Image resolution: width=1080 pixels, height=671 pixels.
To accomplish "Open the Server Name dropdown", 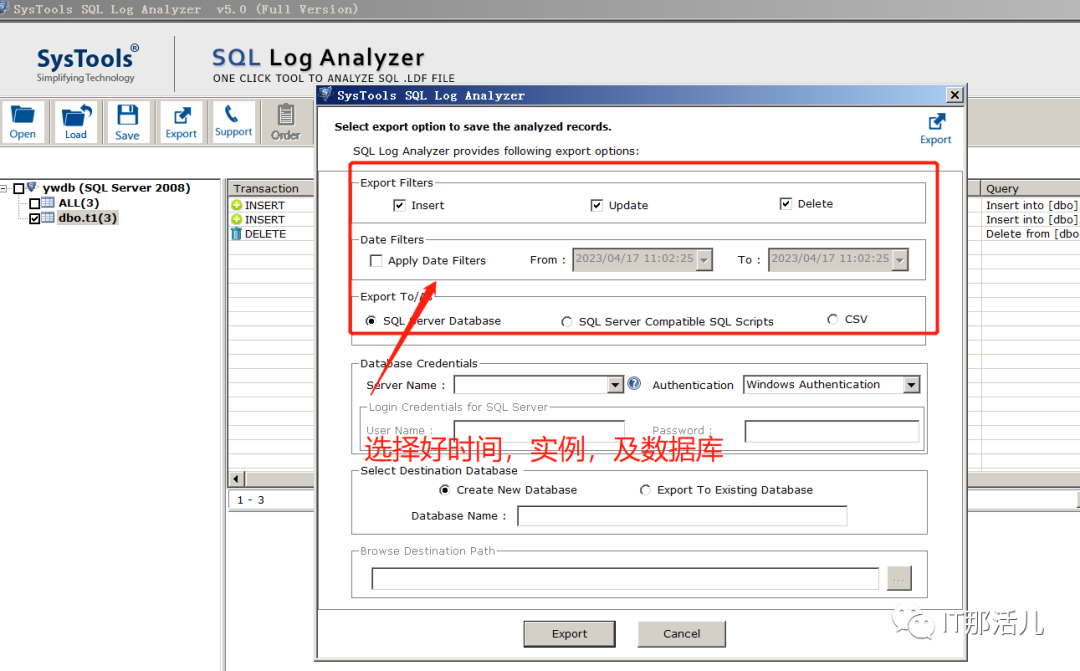I will (615, 384).
